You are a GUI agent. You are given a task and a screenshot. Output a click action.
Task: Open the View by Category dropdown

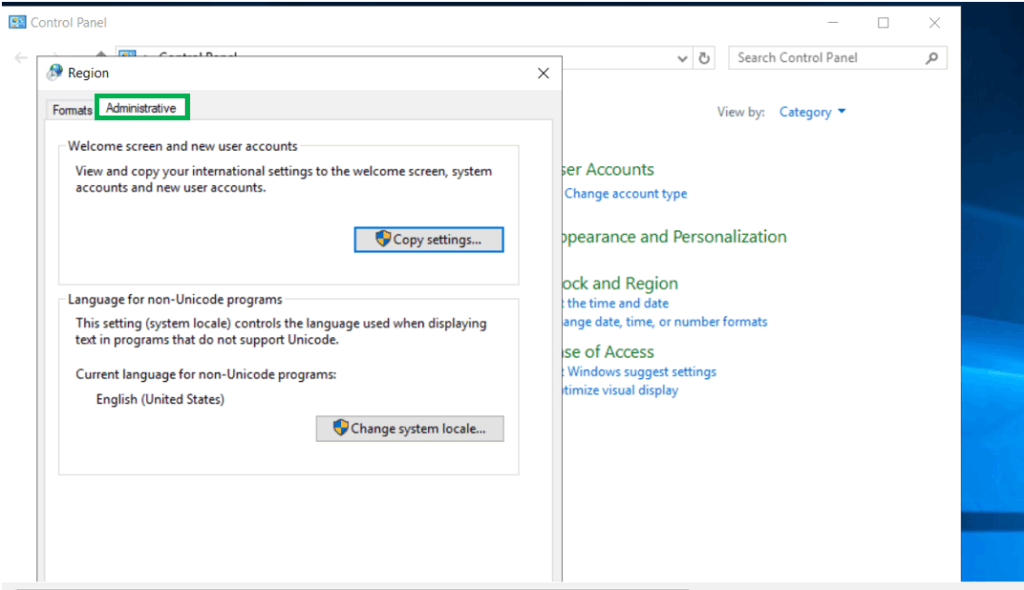(x=812, y=112)
